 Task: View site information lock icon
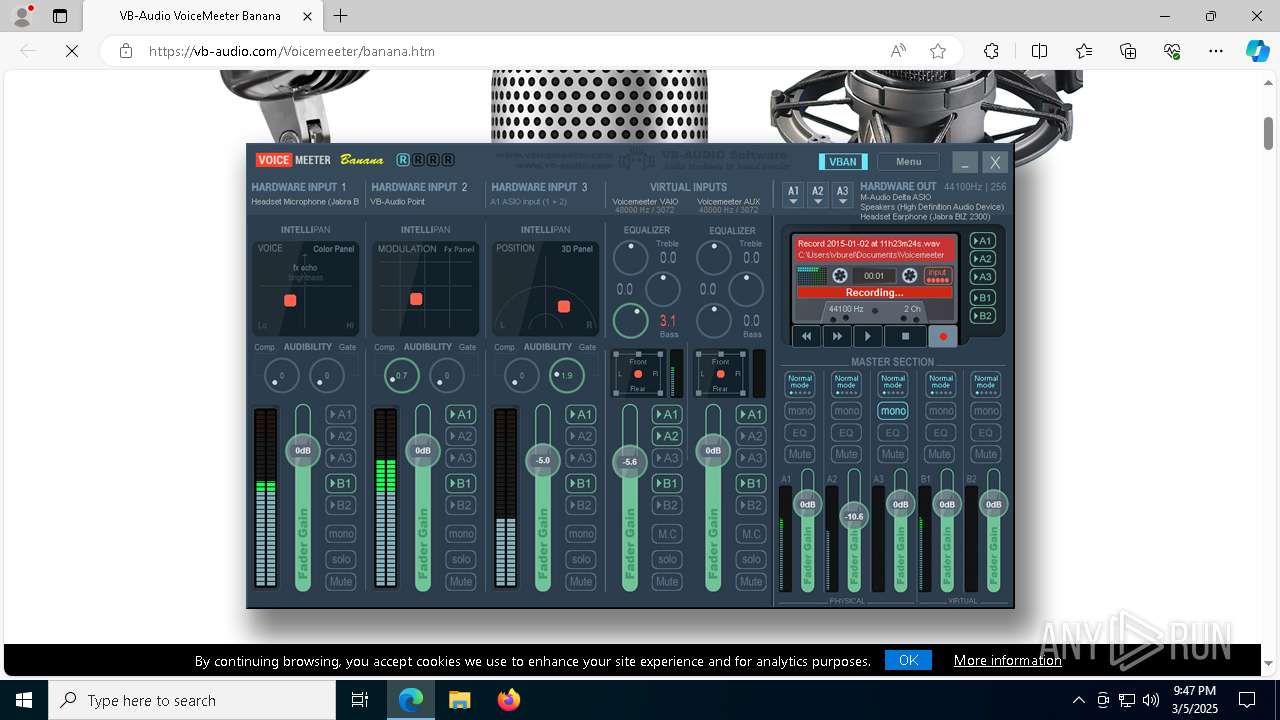126,51
